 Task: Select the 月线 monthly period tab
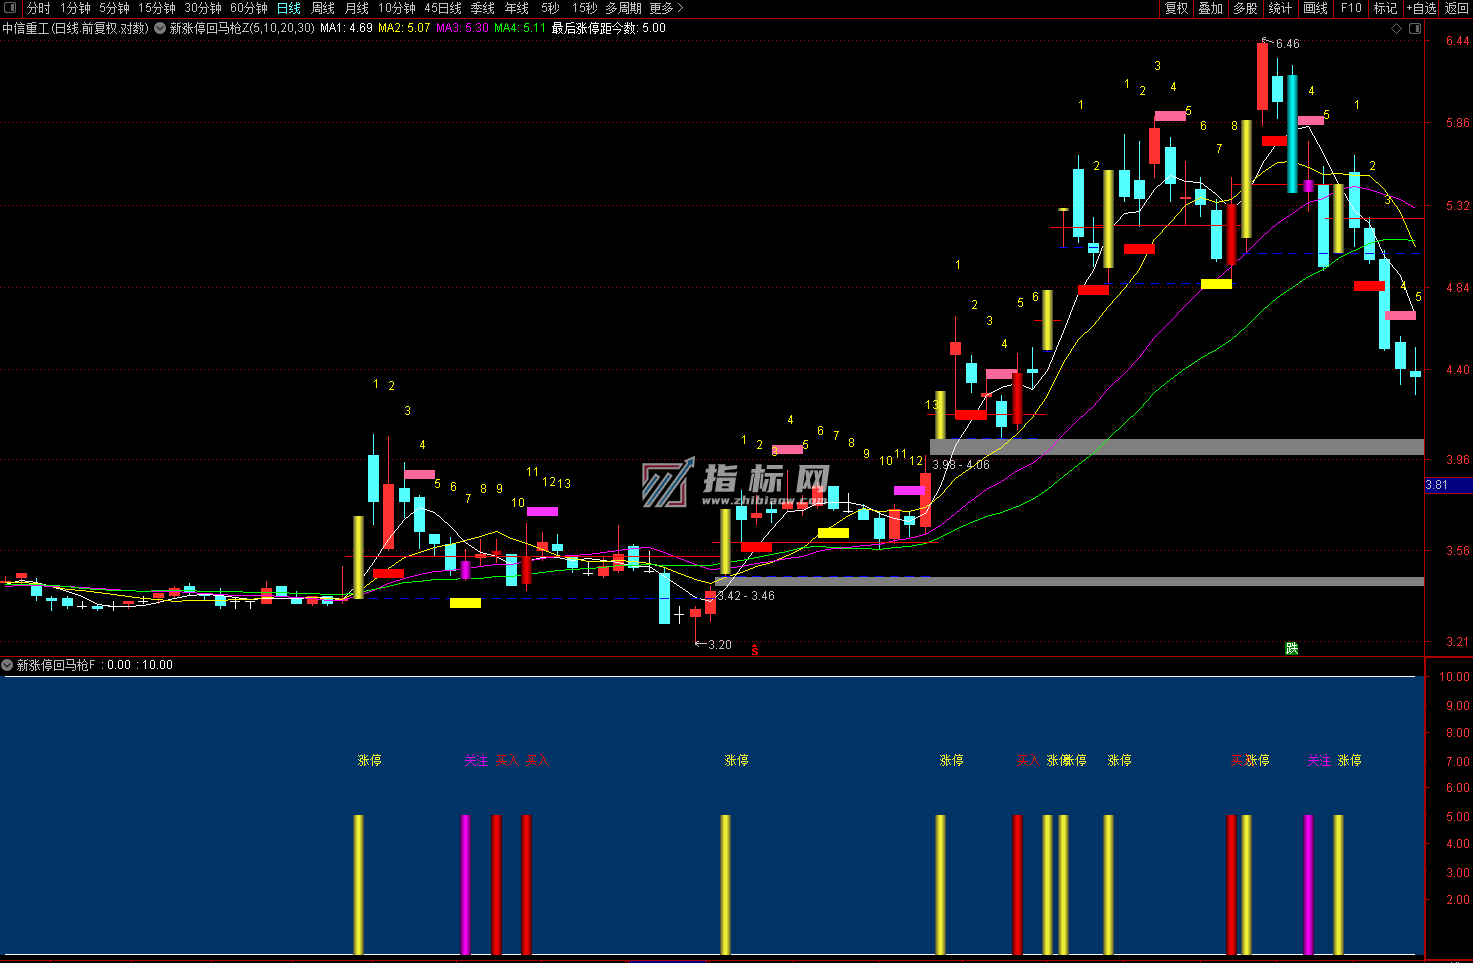point(357,8)
